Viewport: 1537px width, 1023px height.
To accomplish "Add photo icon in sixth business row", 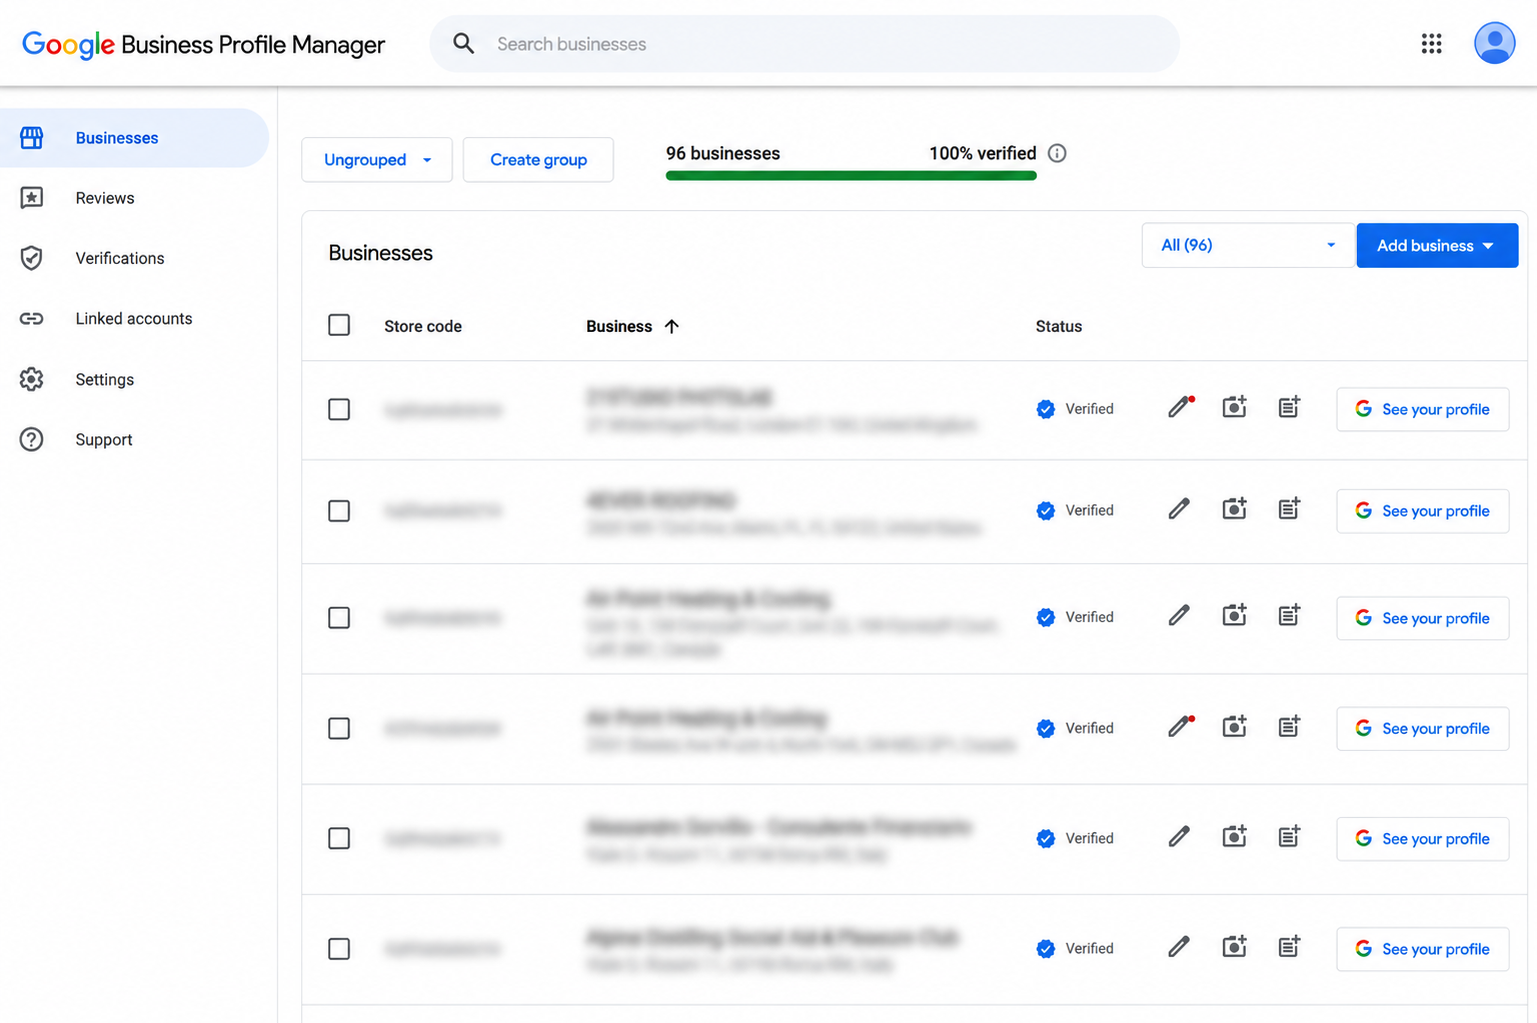I will point(1234,948).
